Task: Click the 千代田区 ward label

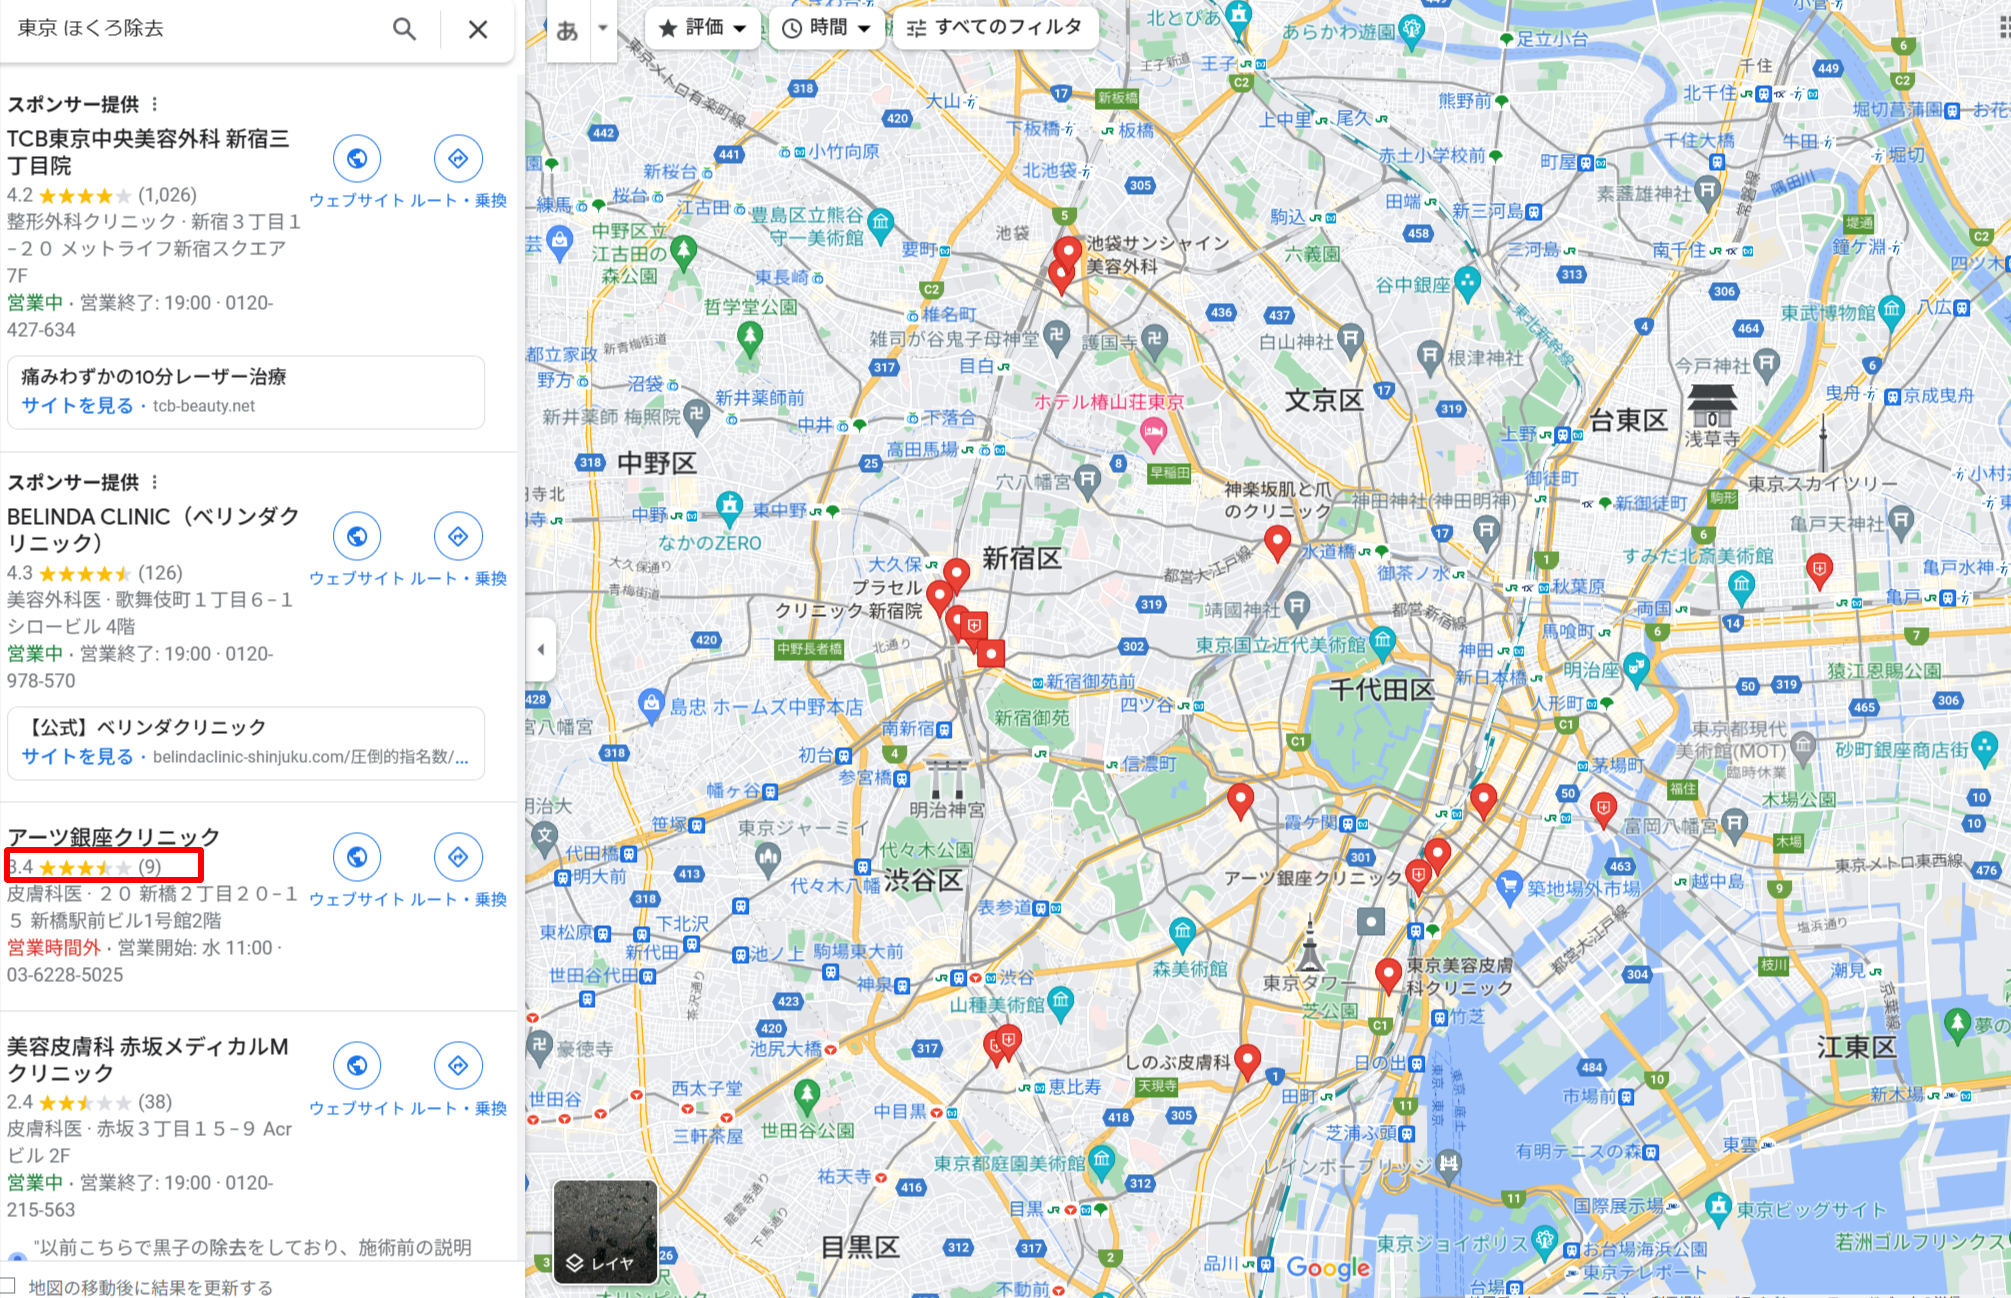Action: coord(1381,689)
